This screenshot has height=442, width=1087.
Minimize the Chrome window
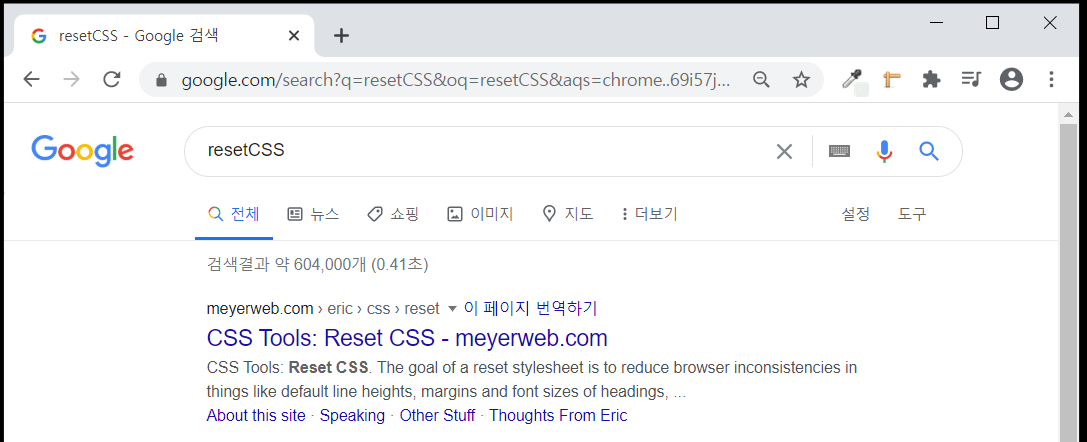937,23
